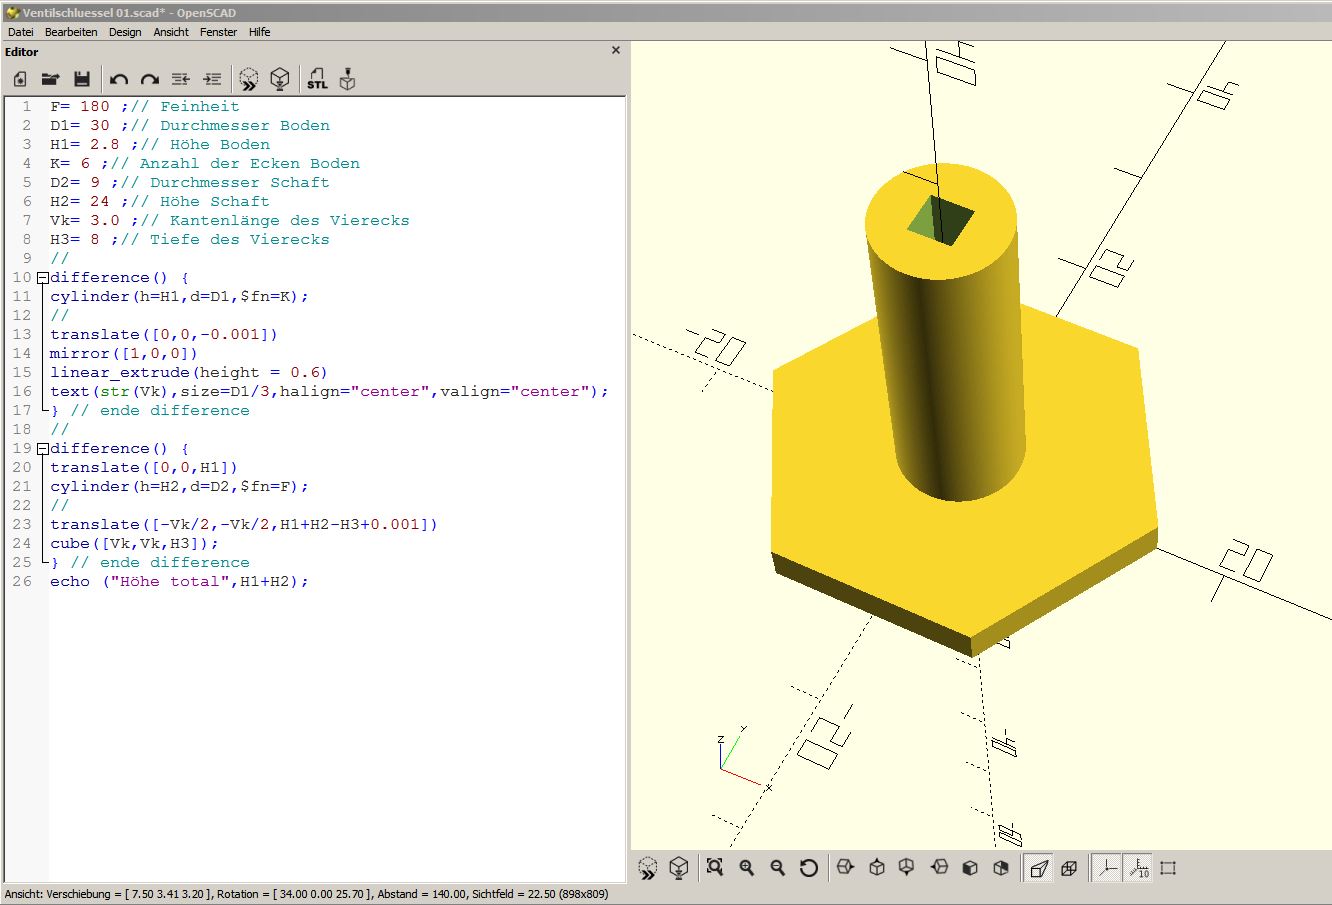Enable orthogonal projection
The height and width of the screenshot is (905, 1332).
[1069, 868]
